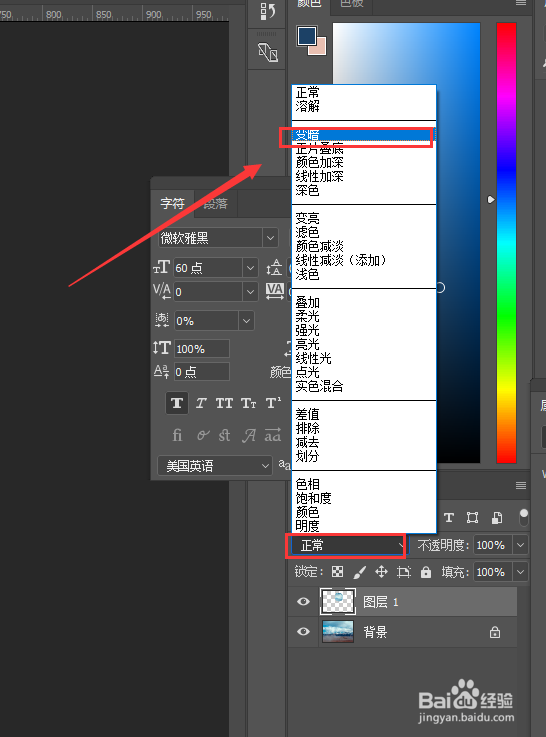Toggle Superscript text style
The width and height of the screenshot is (546, 737).
pyautogui.click(x=273, y=403)
